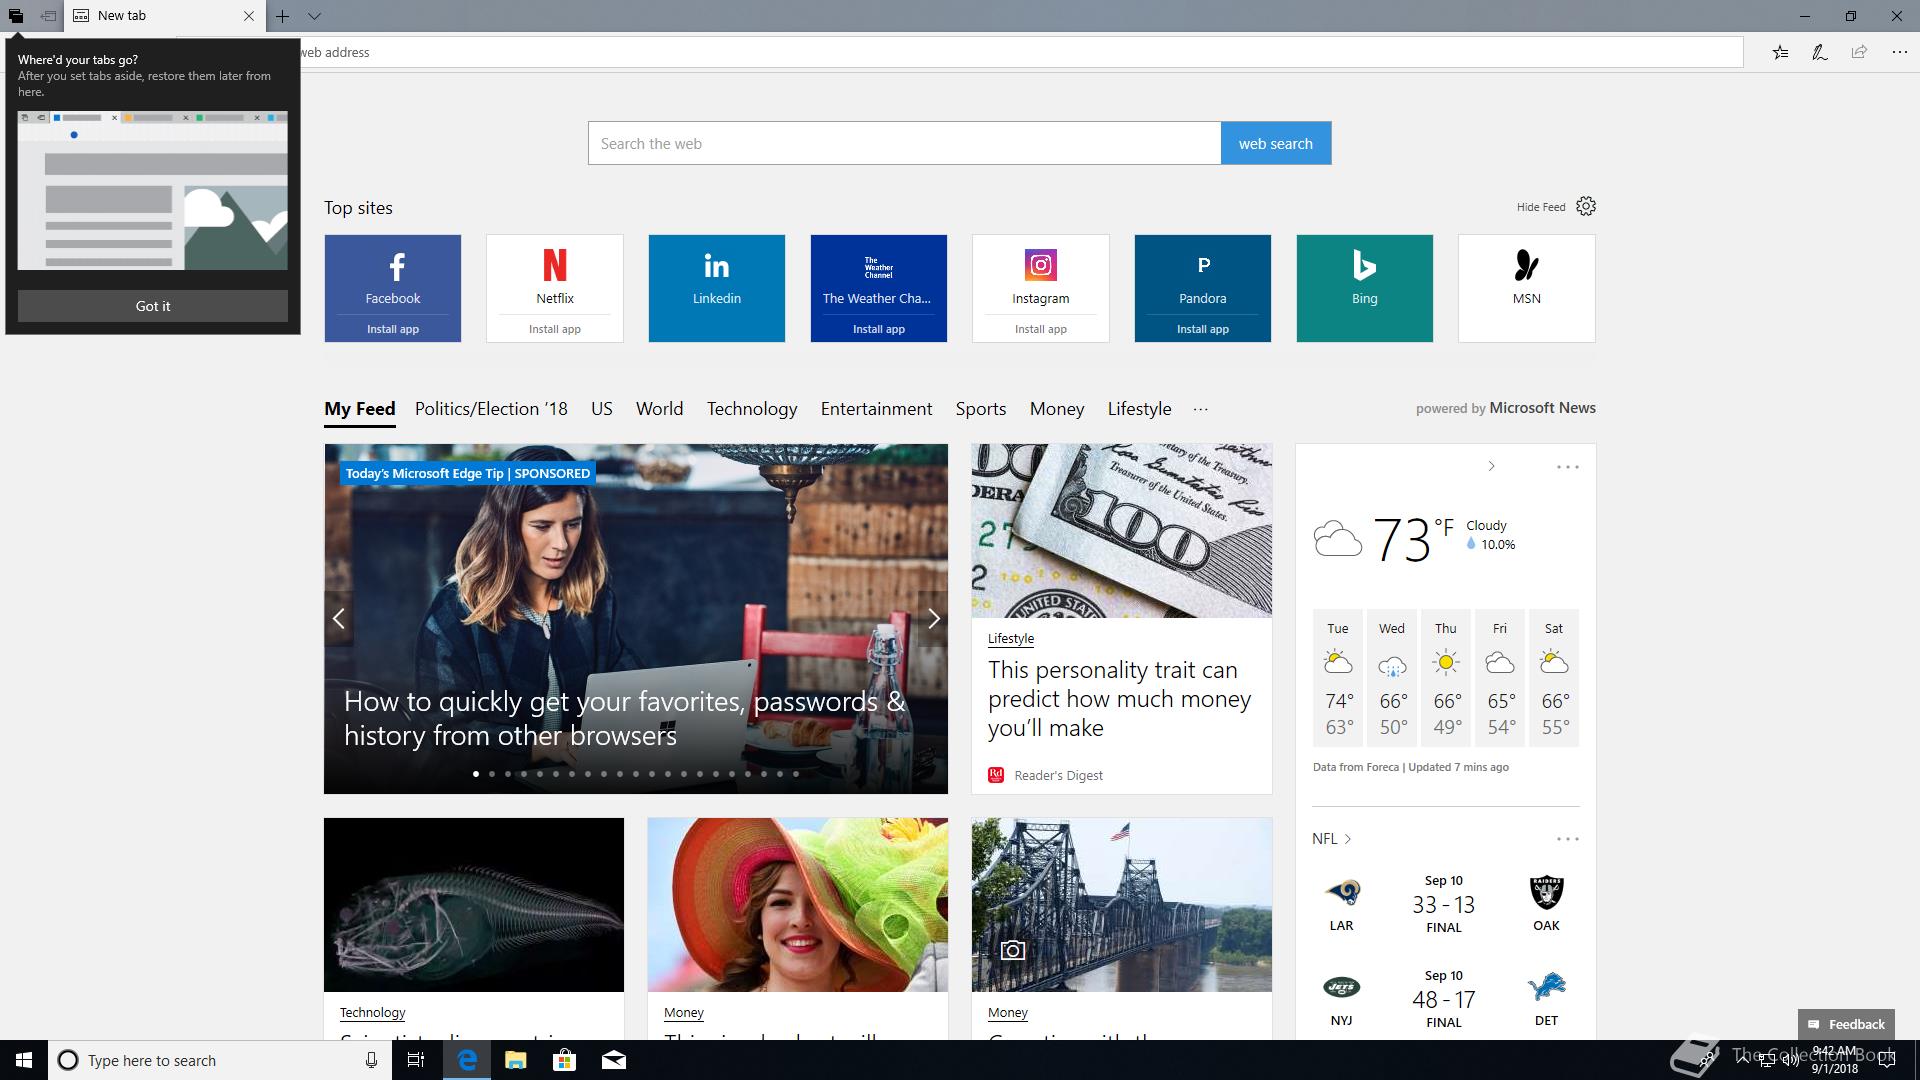1920x1080 pixels.
Task: Select the US feed tab
Action: (x=602, y=409)
